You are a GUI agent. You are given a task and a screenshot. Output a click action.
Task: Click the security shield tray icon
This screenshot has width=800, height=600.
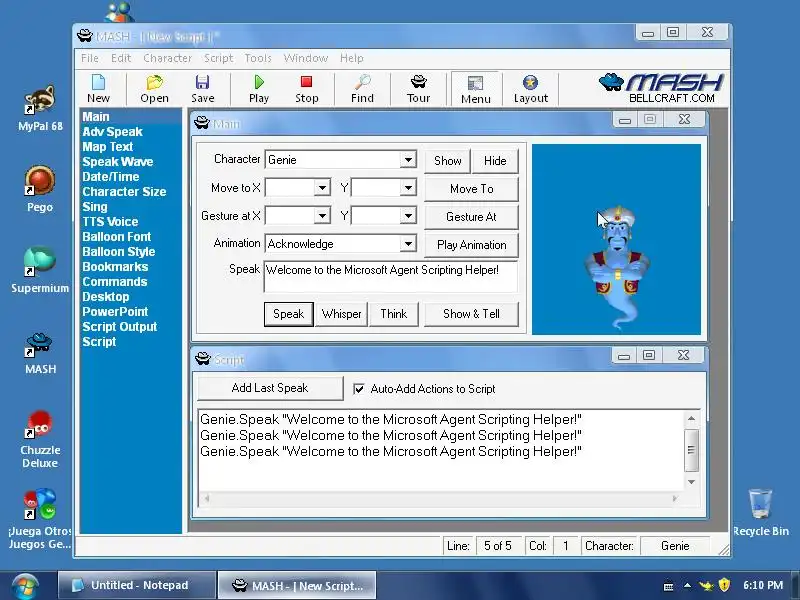click(724, 585)
